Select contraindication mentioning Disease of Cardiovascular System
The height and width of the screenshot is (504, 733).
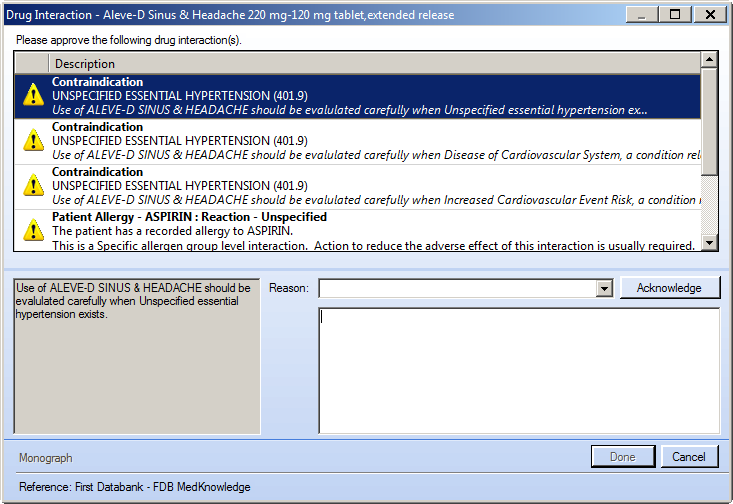pos(358,141)
